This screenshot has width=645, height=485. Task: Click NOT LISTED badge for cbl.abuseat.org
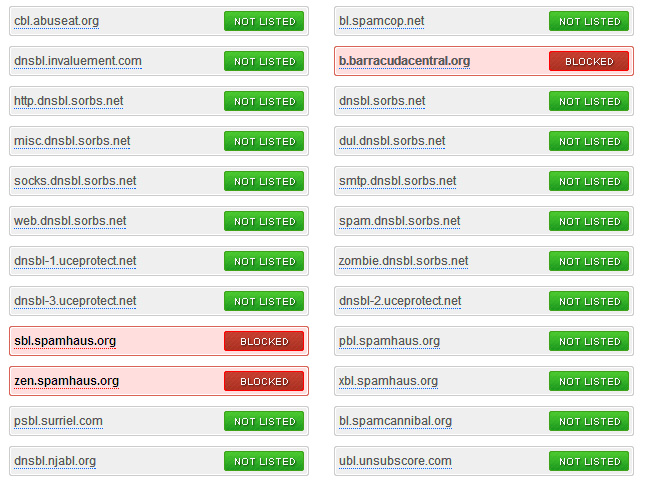coord(264,21)
